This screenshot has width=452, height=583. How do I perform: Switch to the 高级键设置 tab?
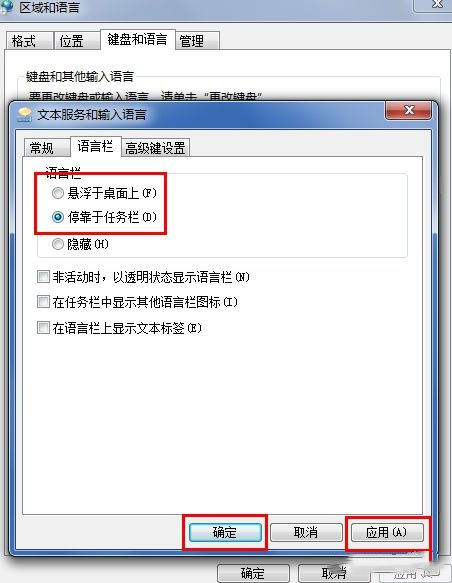click(155, 148)
